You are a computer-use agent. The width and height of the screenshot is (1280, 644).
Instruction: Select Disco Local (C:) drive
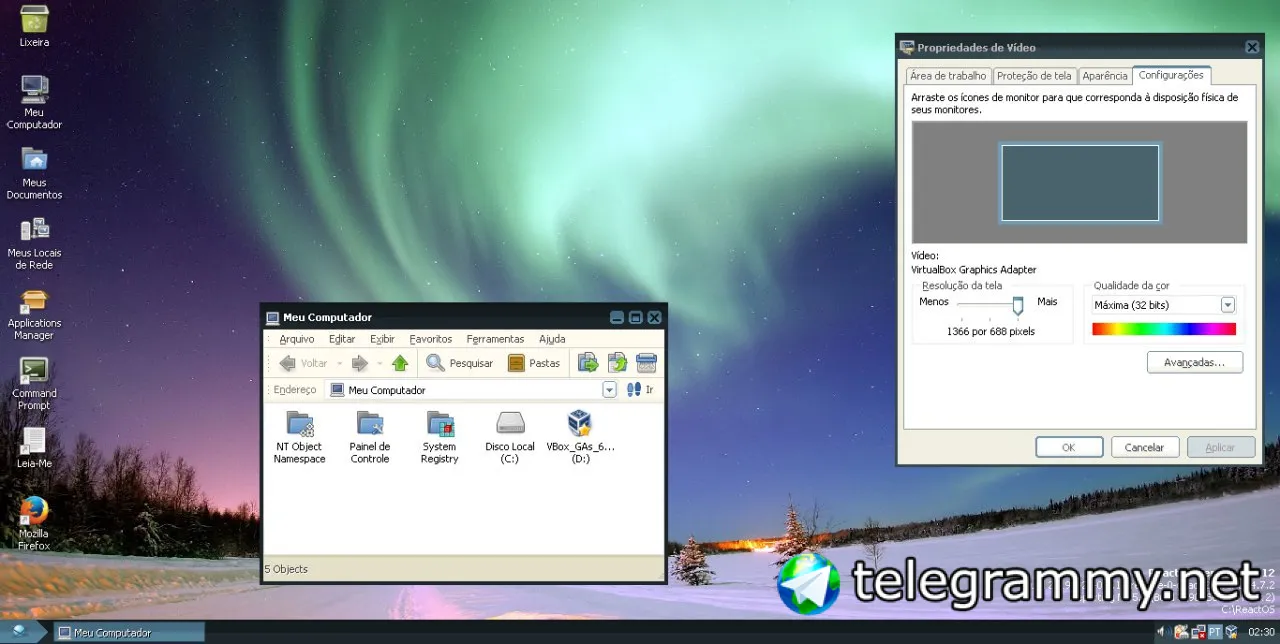510,437
